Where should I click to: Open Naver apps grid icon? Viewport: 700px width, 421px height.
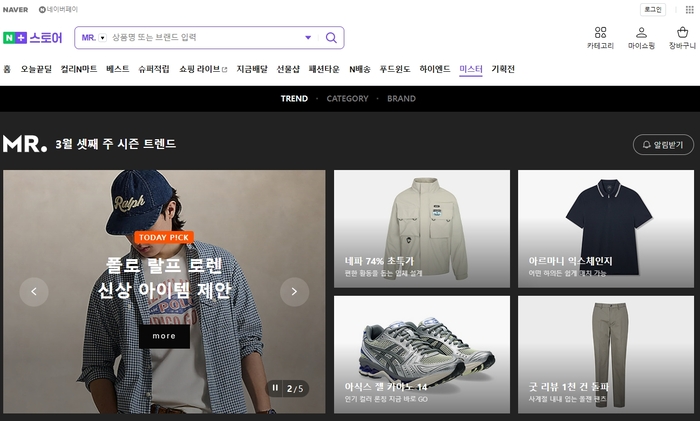pyautogui.click(x=689, y=9)
